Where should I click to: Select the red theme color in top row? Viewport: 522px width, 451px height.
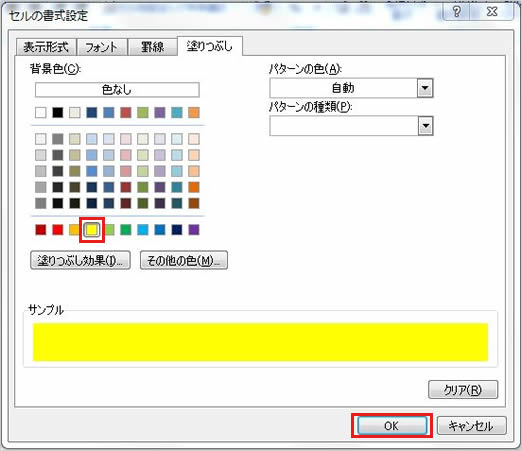126,113
